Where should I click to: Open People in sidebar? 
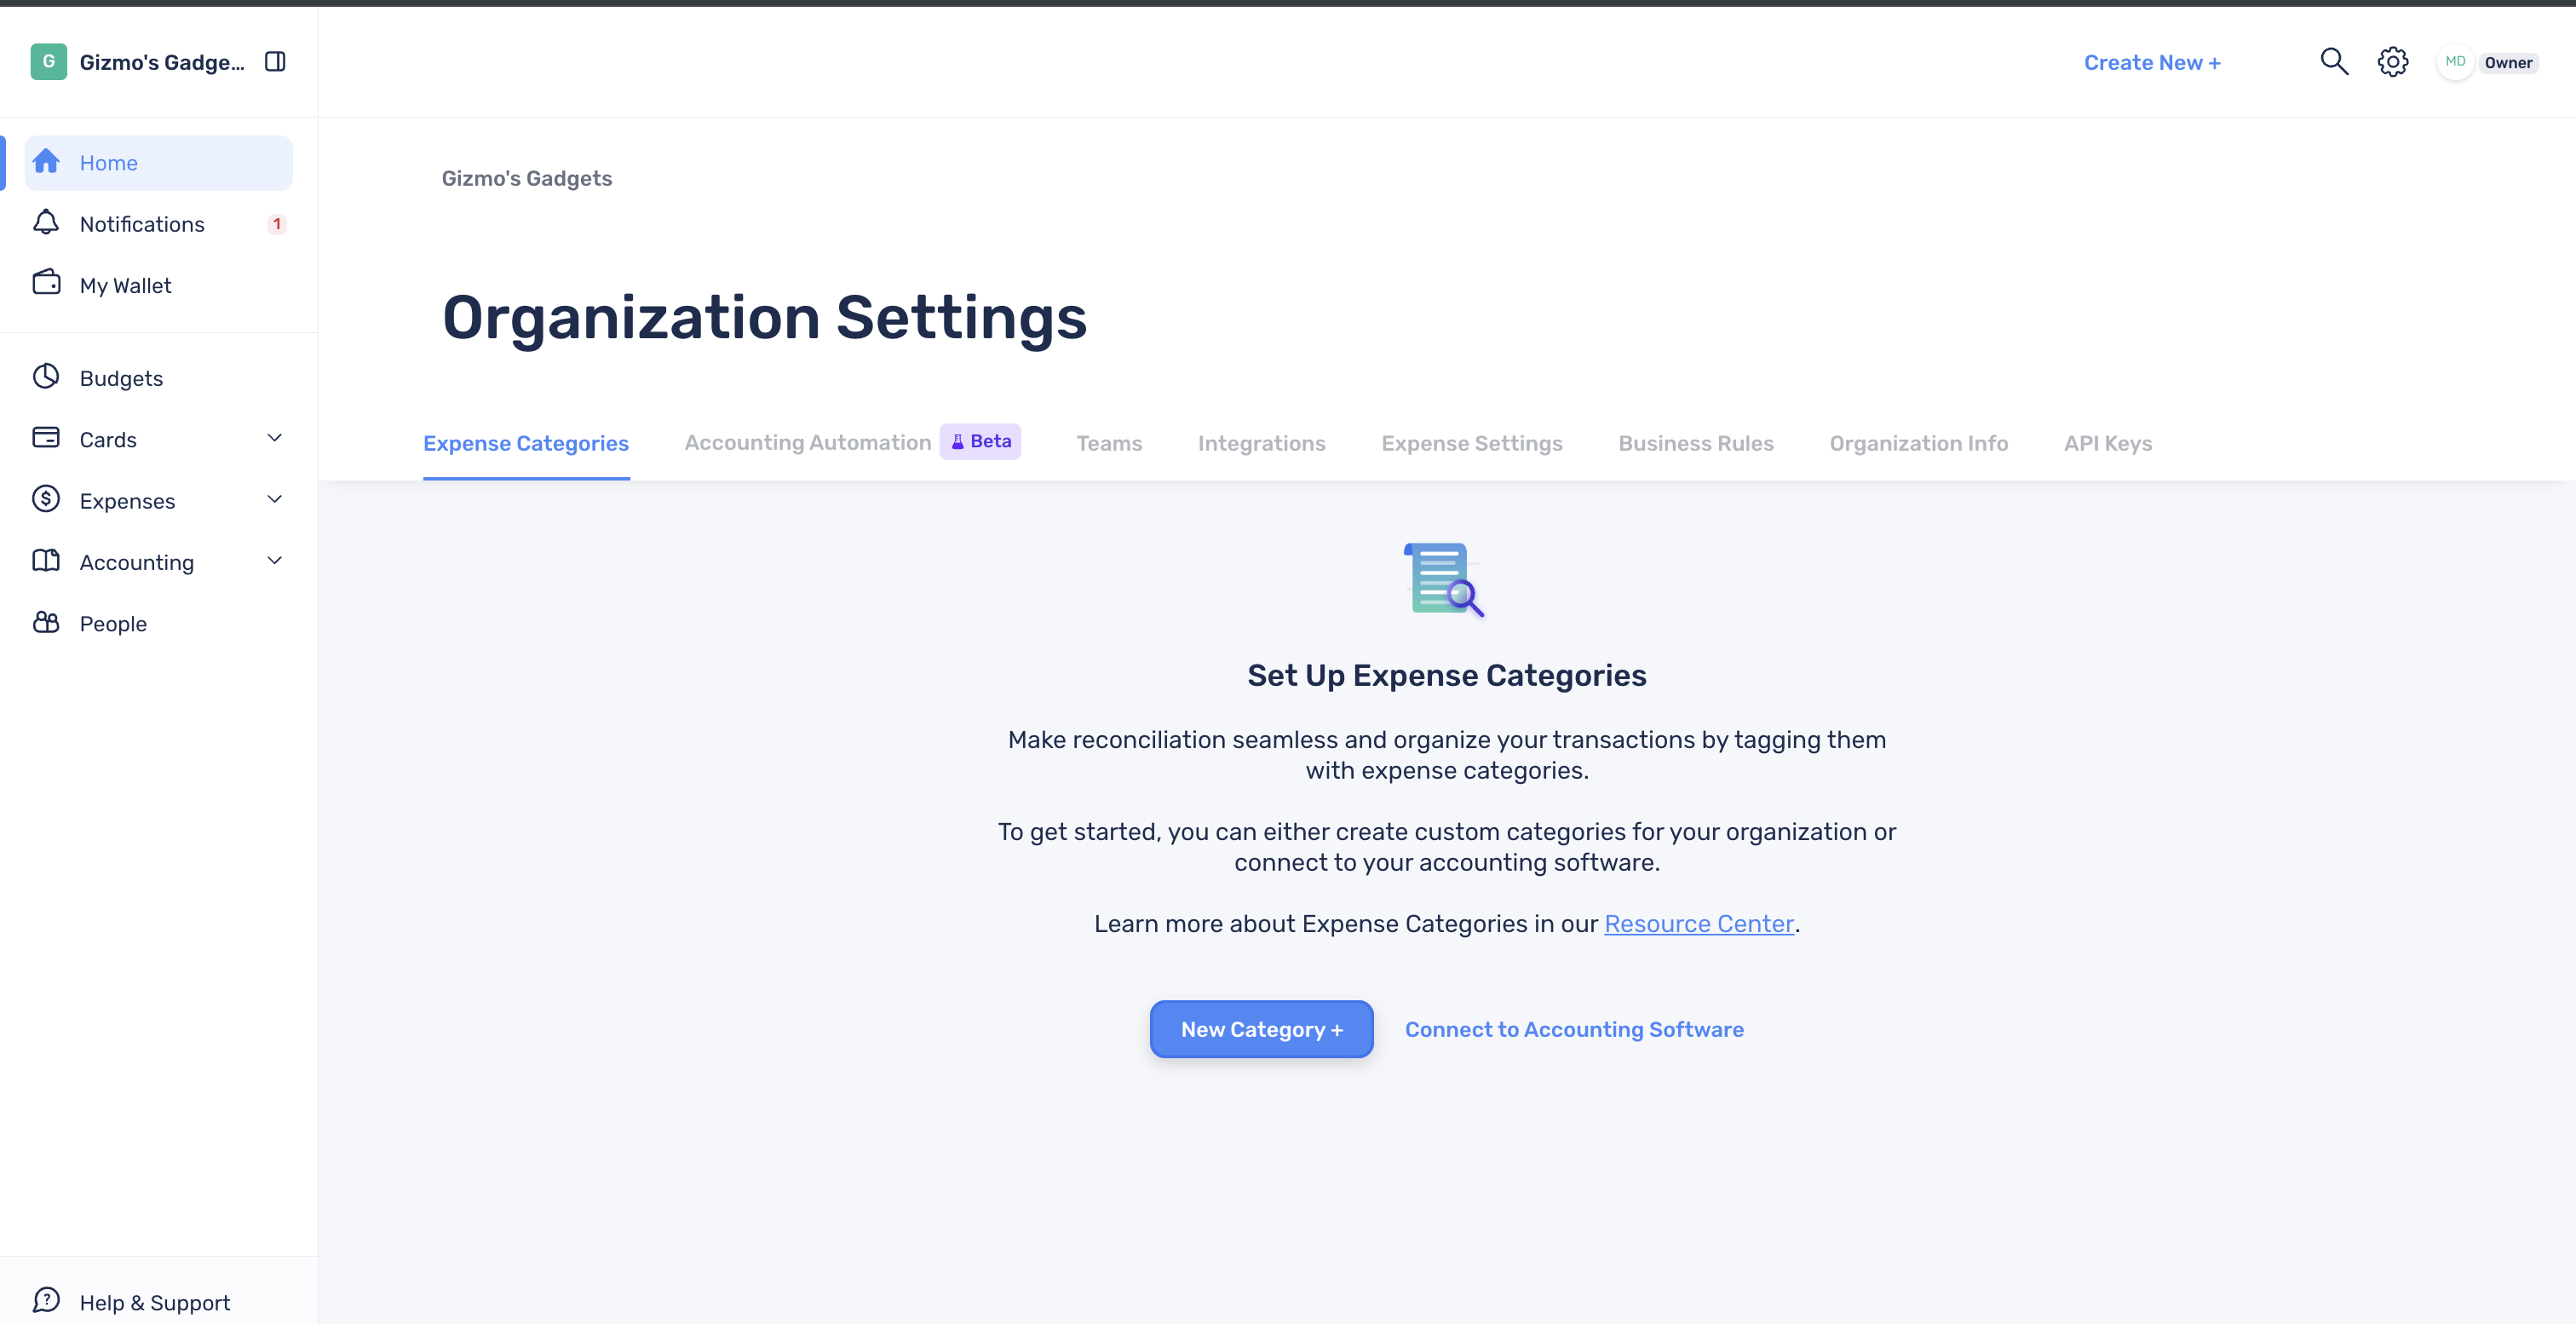[159, 623]
